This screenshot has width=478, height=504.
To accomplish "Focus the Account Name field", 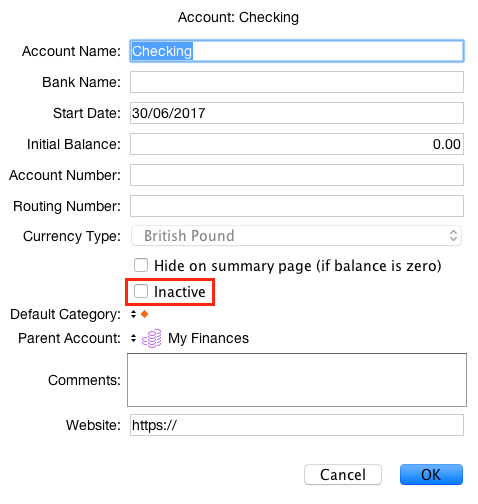I will (297, 51).
